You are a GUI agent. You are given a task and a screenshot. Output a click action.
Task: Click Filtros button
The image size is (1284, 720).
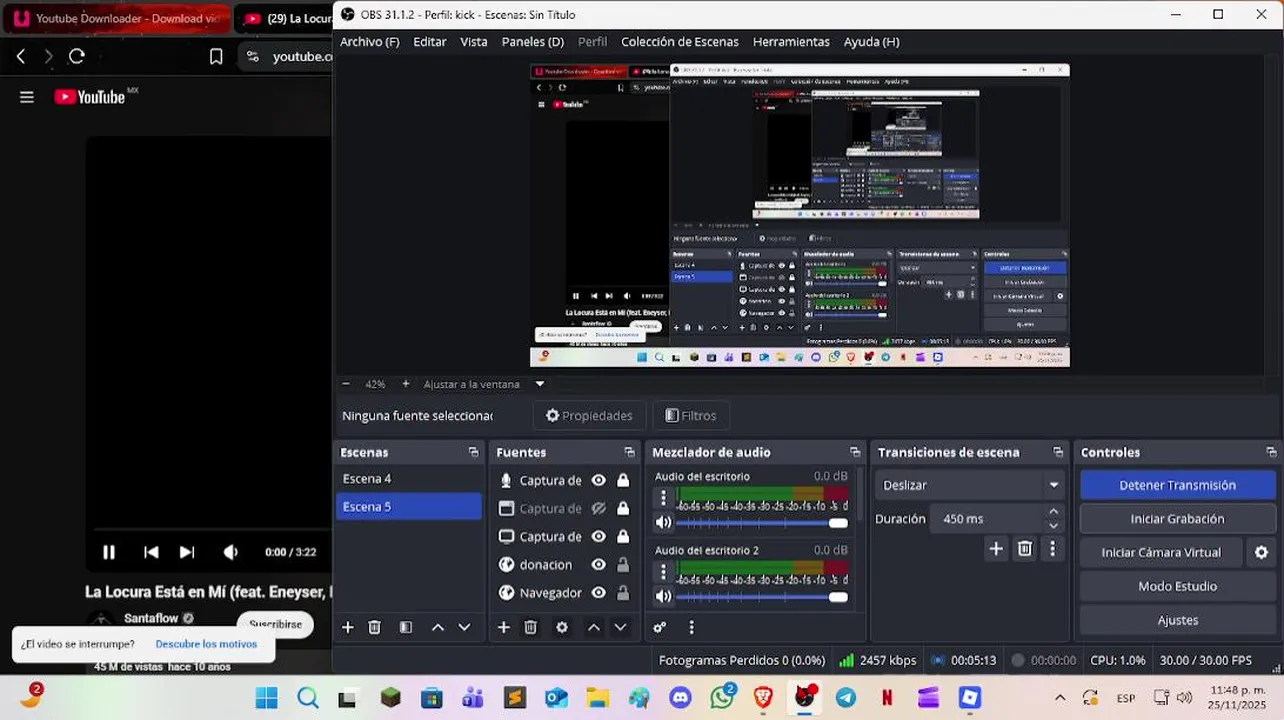pyautogui.click(x=690, y=415)
